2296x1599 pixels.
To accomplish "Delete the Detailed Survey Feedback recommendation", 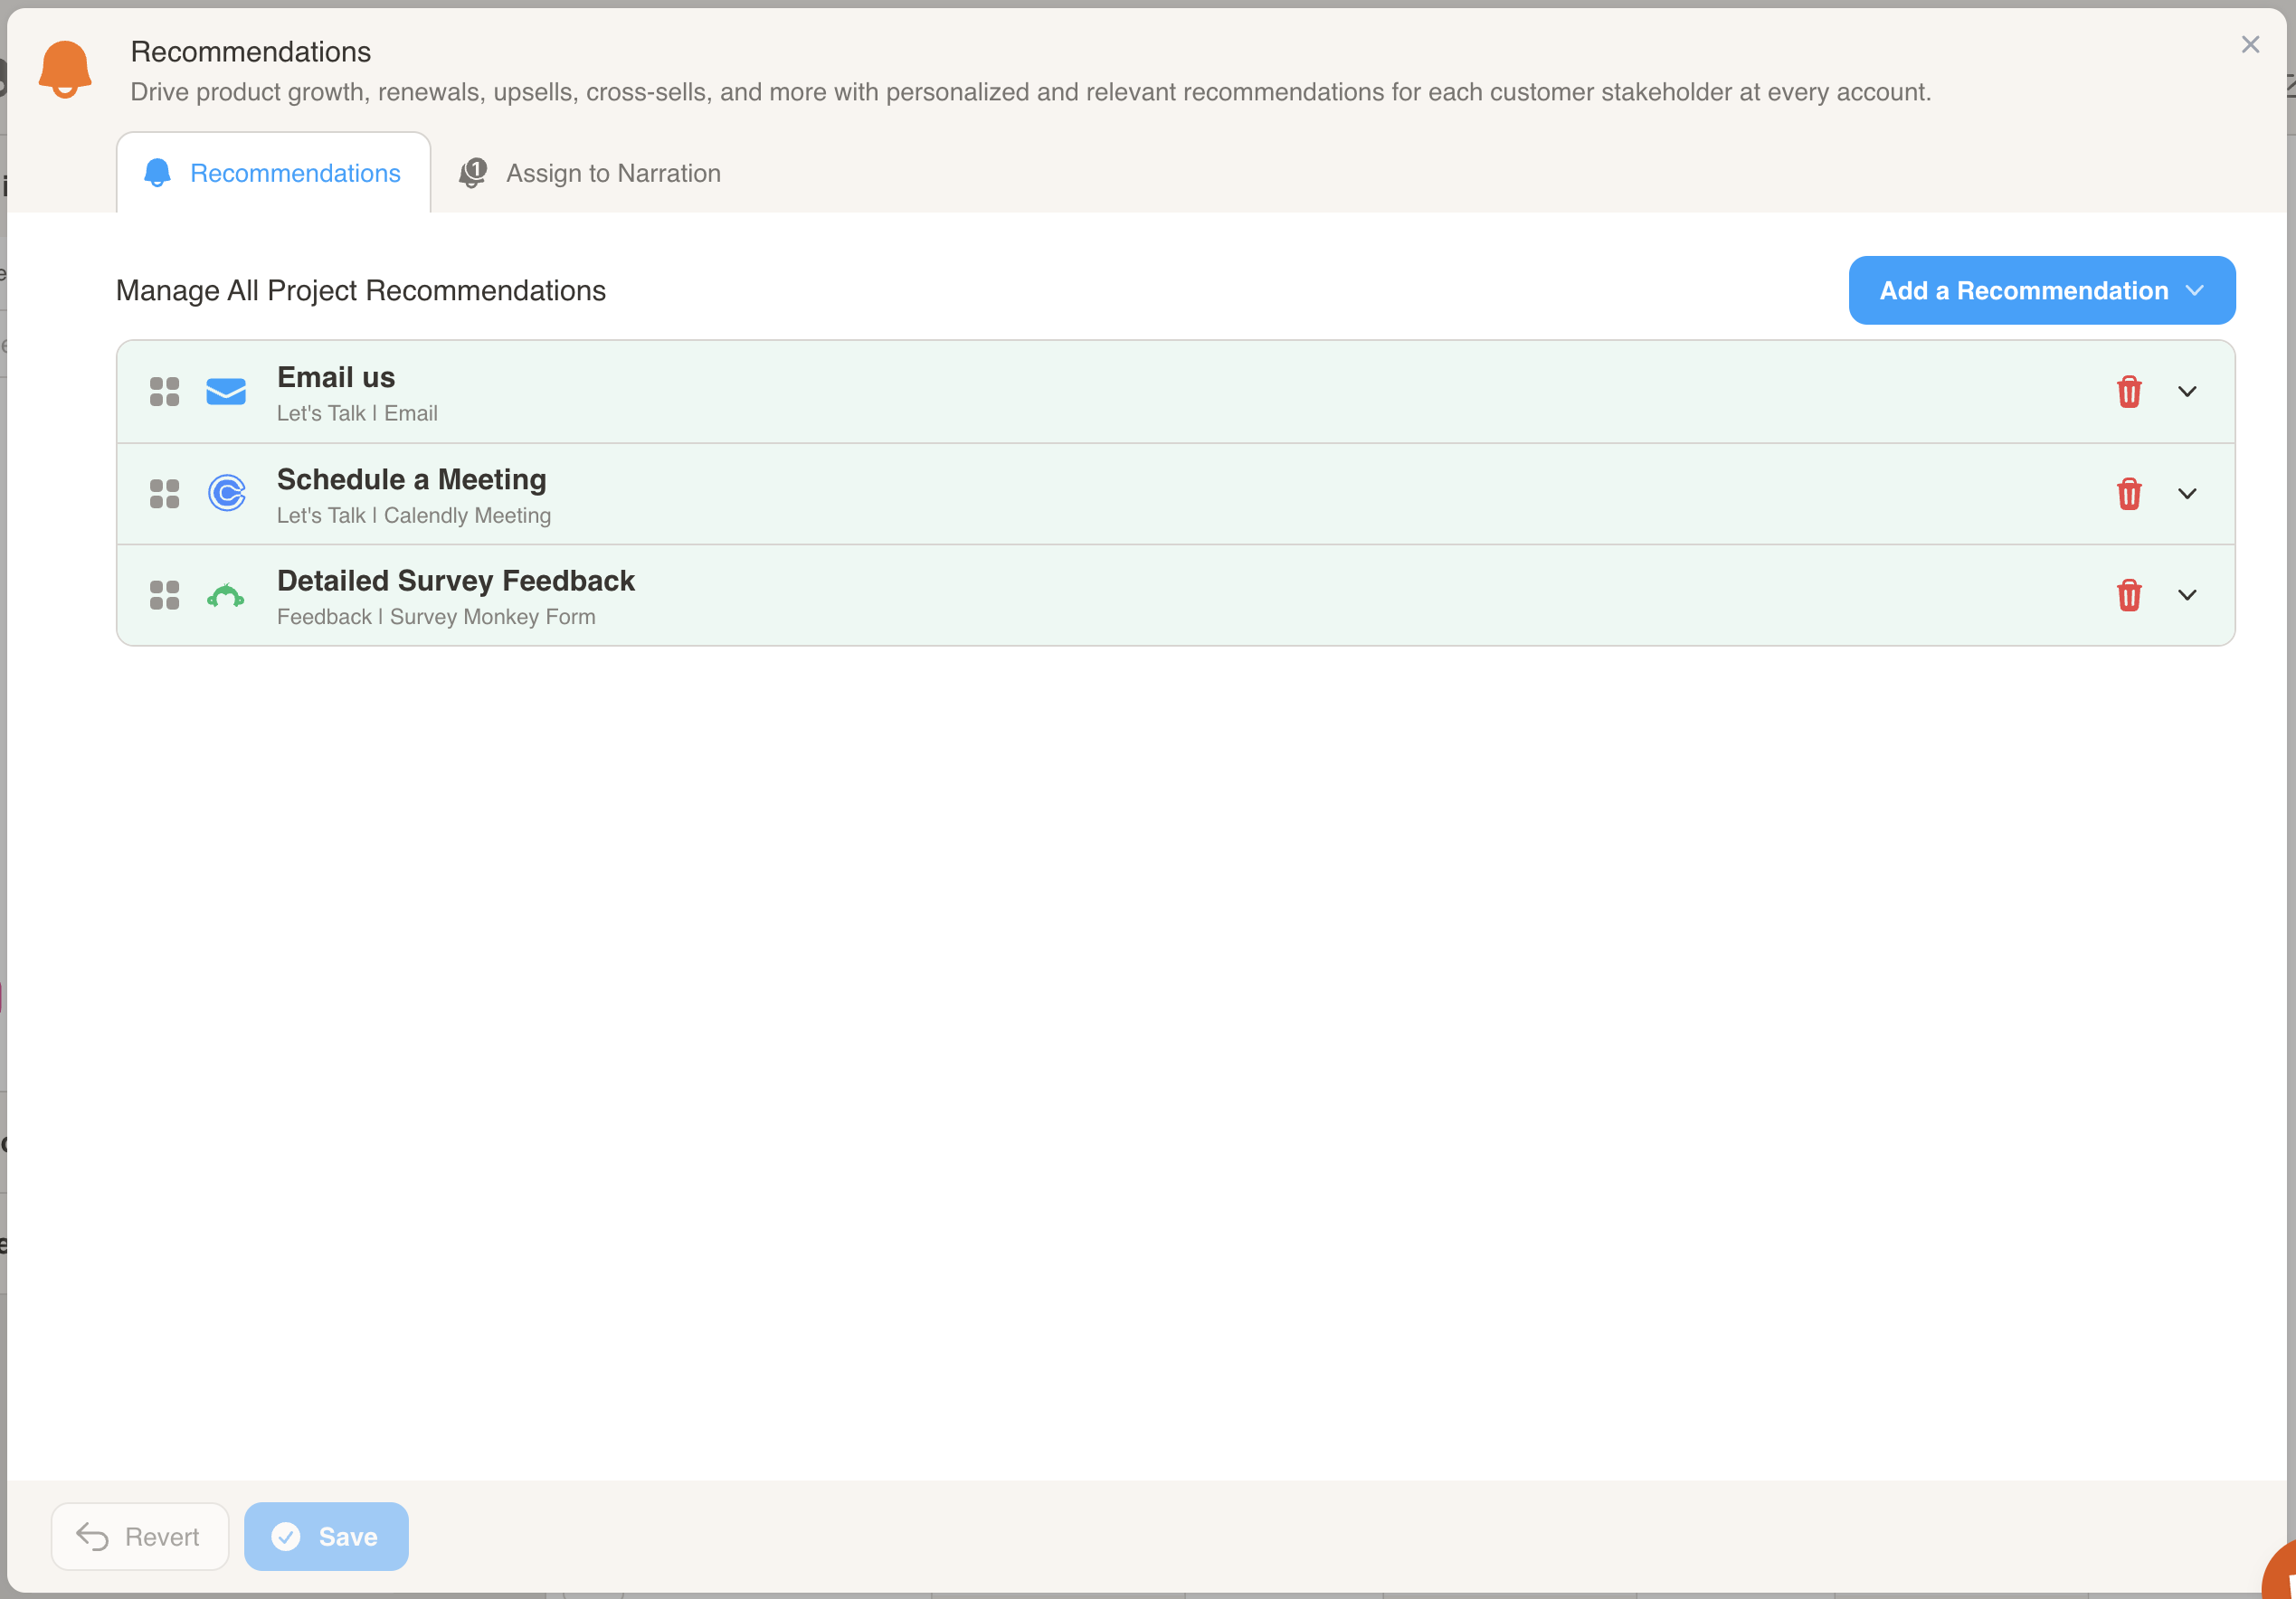I will 2129,596.
